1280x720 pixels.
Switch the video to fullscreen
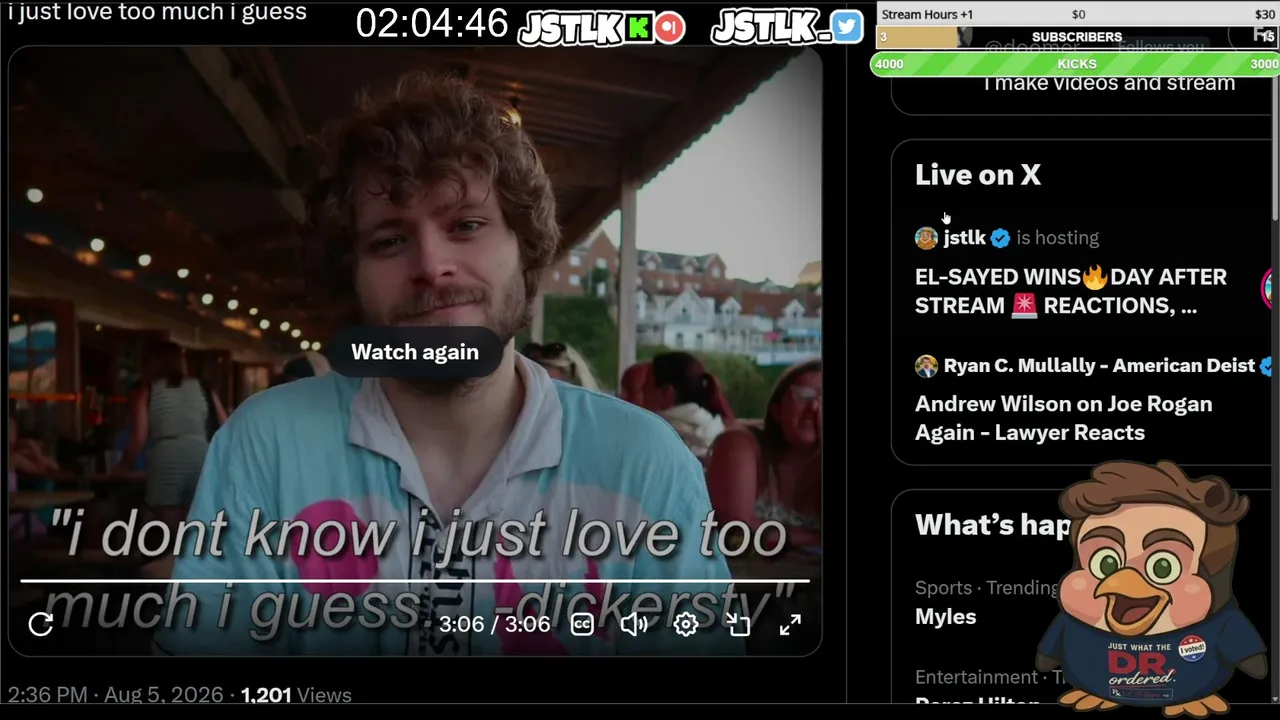[790, 625]
